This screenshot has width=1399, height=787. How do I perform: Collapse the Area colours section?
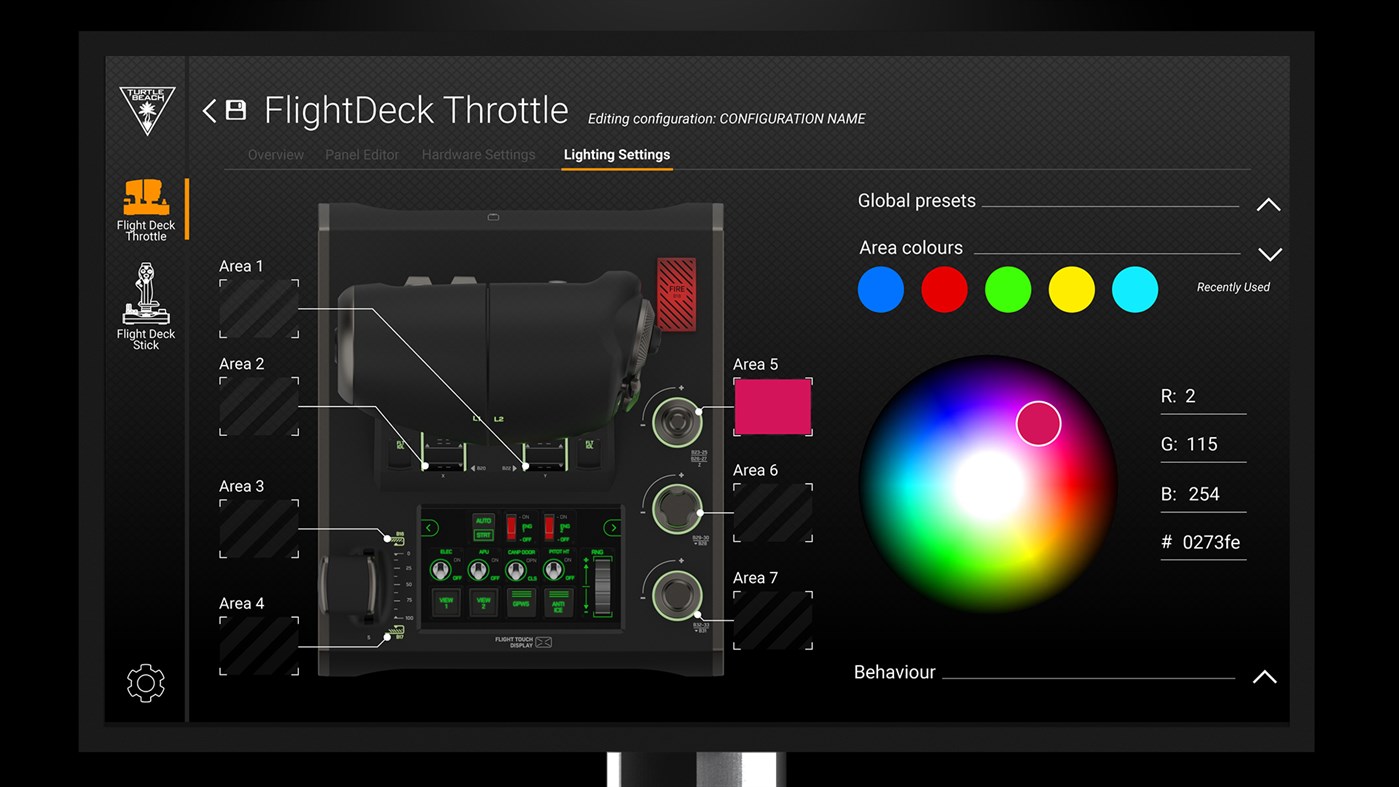(1269, 253)
